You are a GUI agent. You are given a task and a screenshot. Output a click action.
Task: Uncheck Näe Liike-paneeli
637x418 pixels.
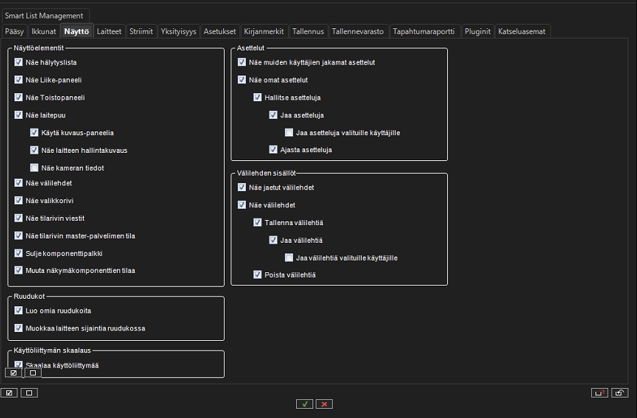tap(18, 80)
